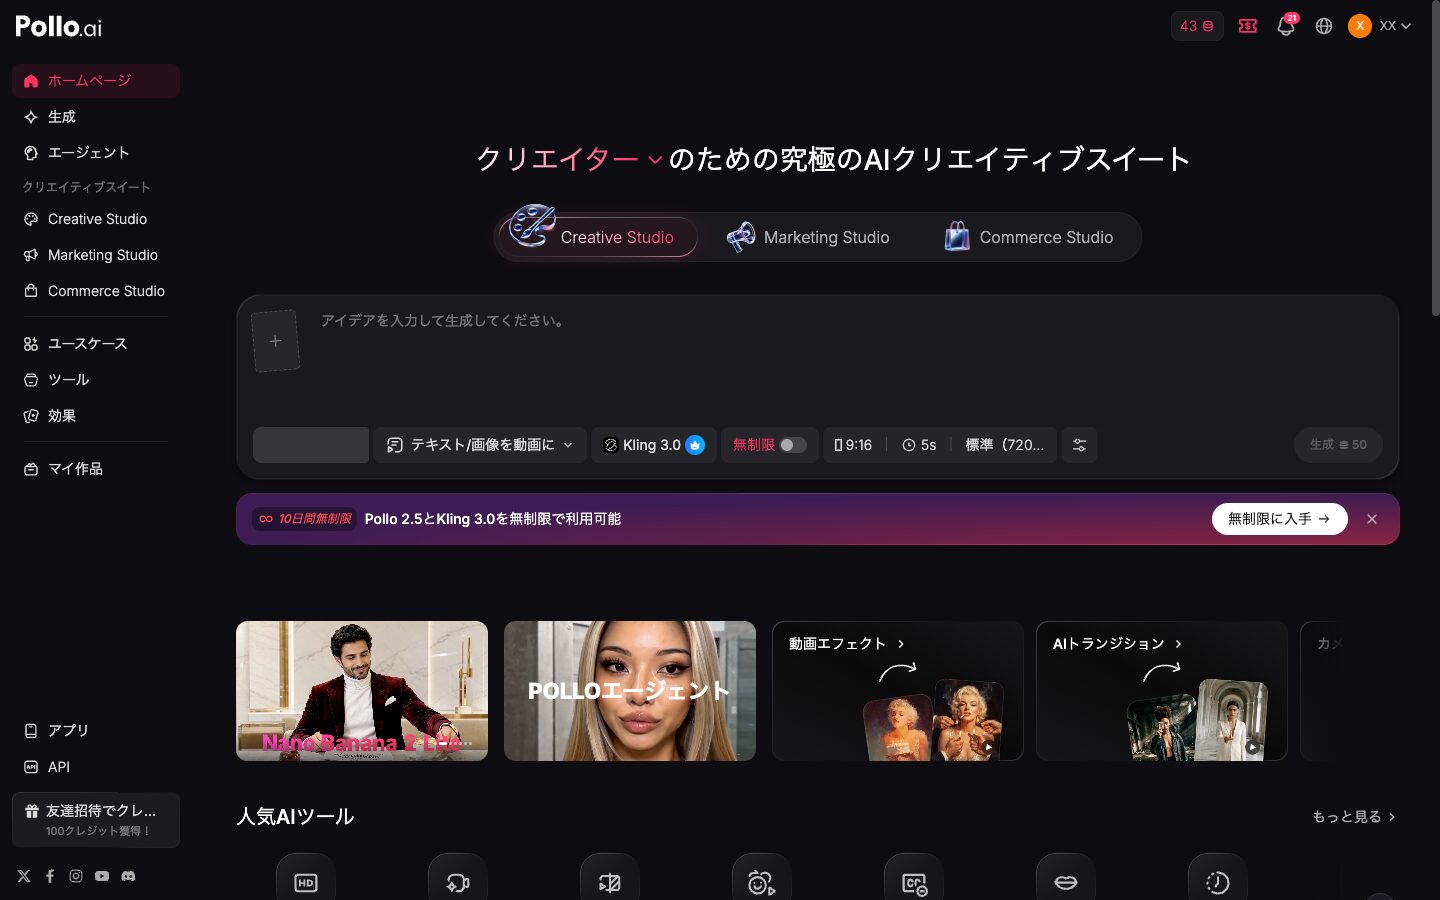Image resolution: width=1440 pixels, height=900 pixels.
Task: Change the 5s duration setting
Action: [919, 445]
